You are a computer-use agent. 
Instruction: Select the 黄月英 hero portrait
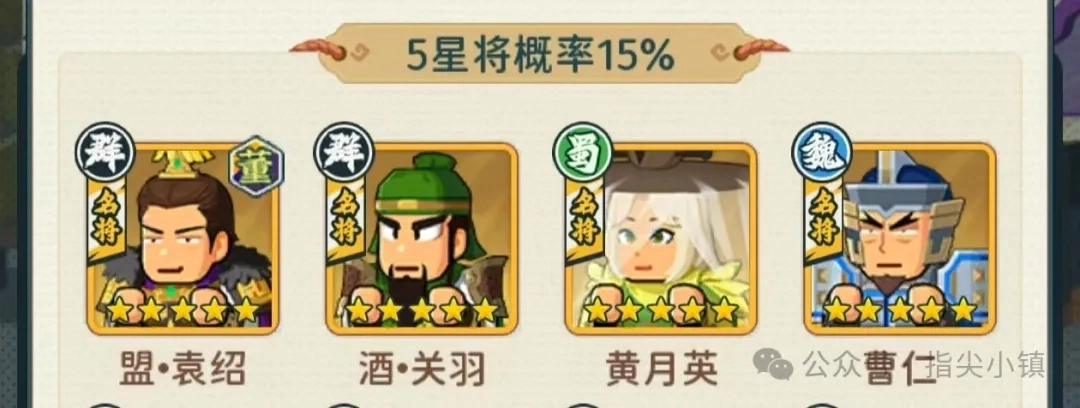661,239
